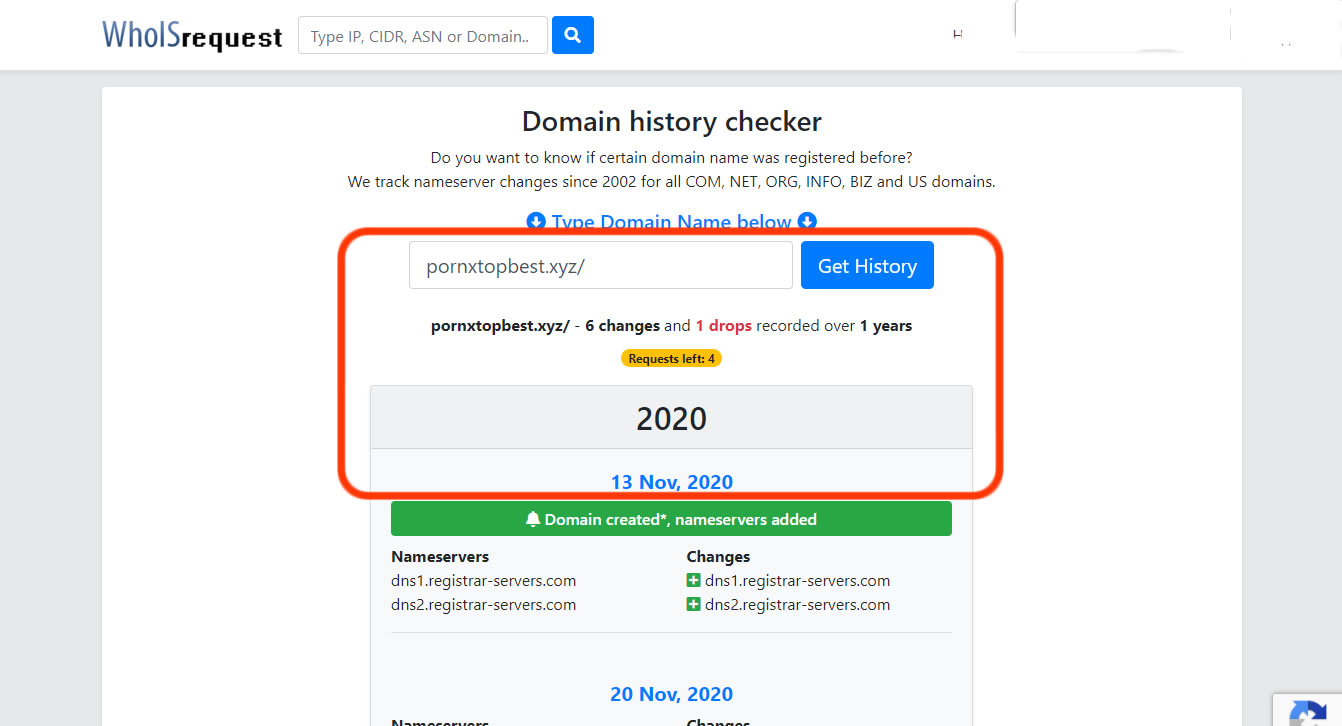This screenshot has height=726, width=1342.
Task: Click the magnifier search button in header
Action: 573,35
